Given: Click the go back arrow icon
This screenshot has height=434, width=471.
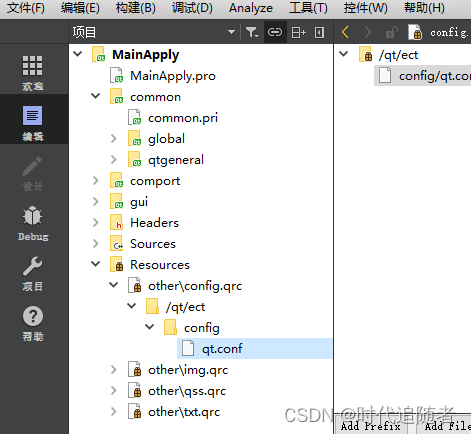Looking at the screenshot, I should click(345, 32).
